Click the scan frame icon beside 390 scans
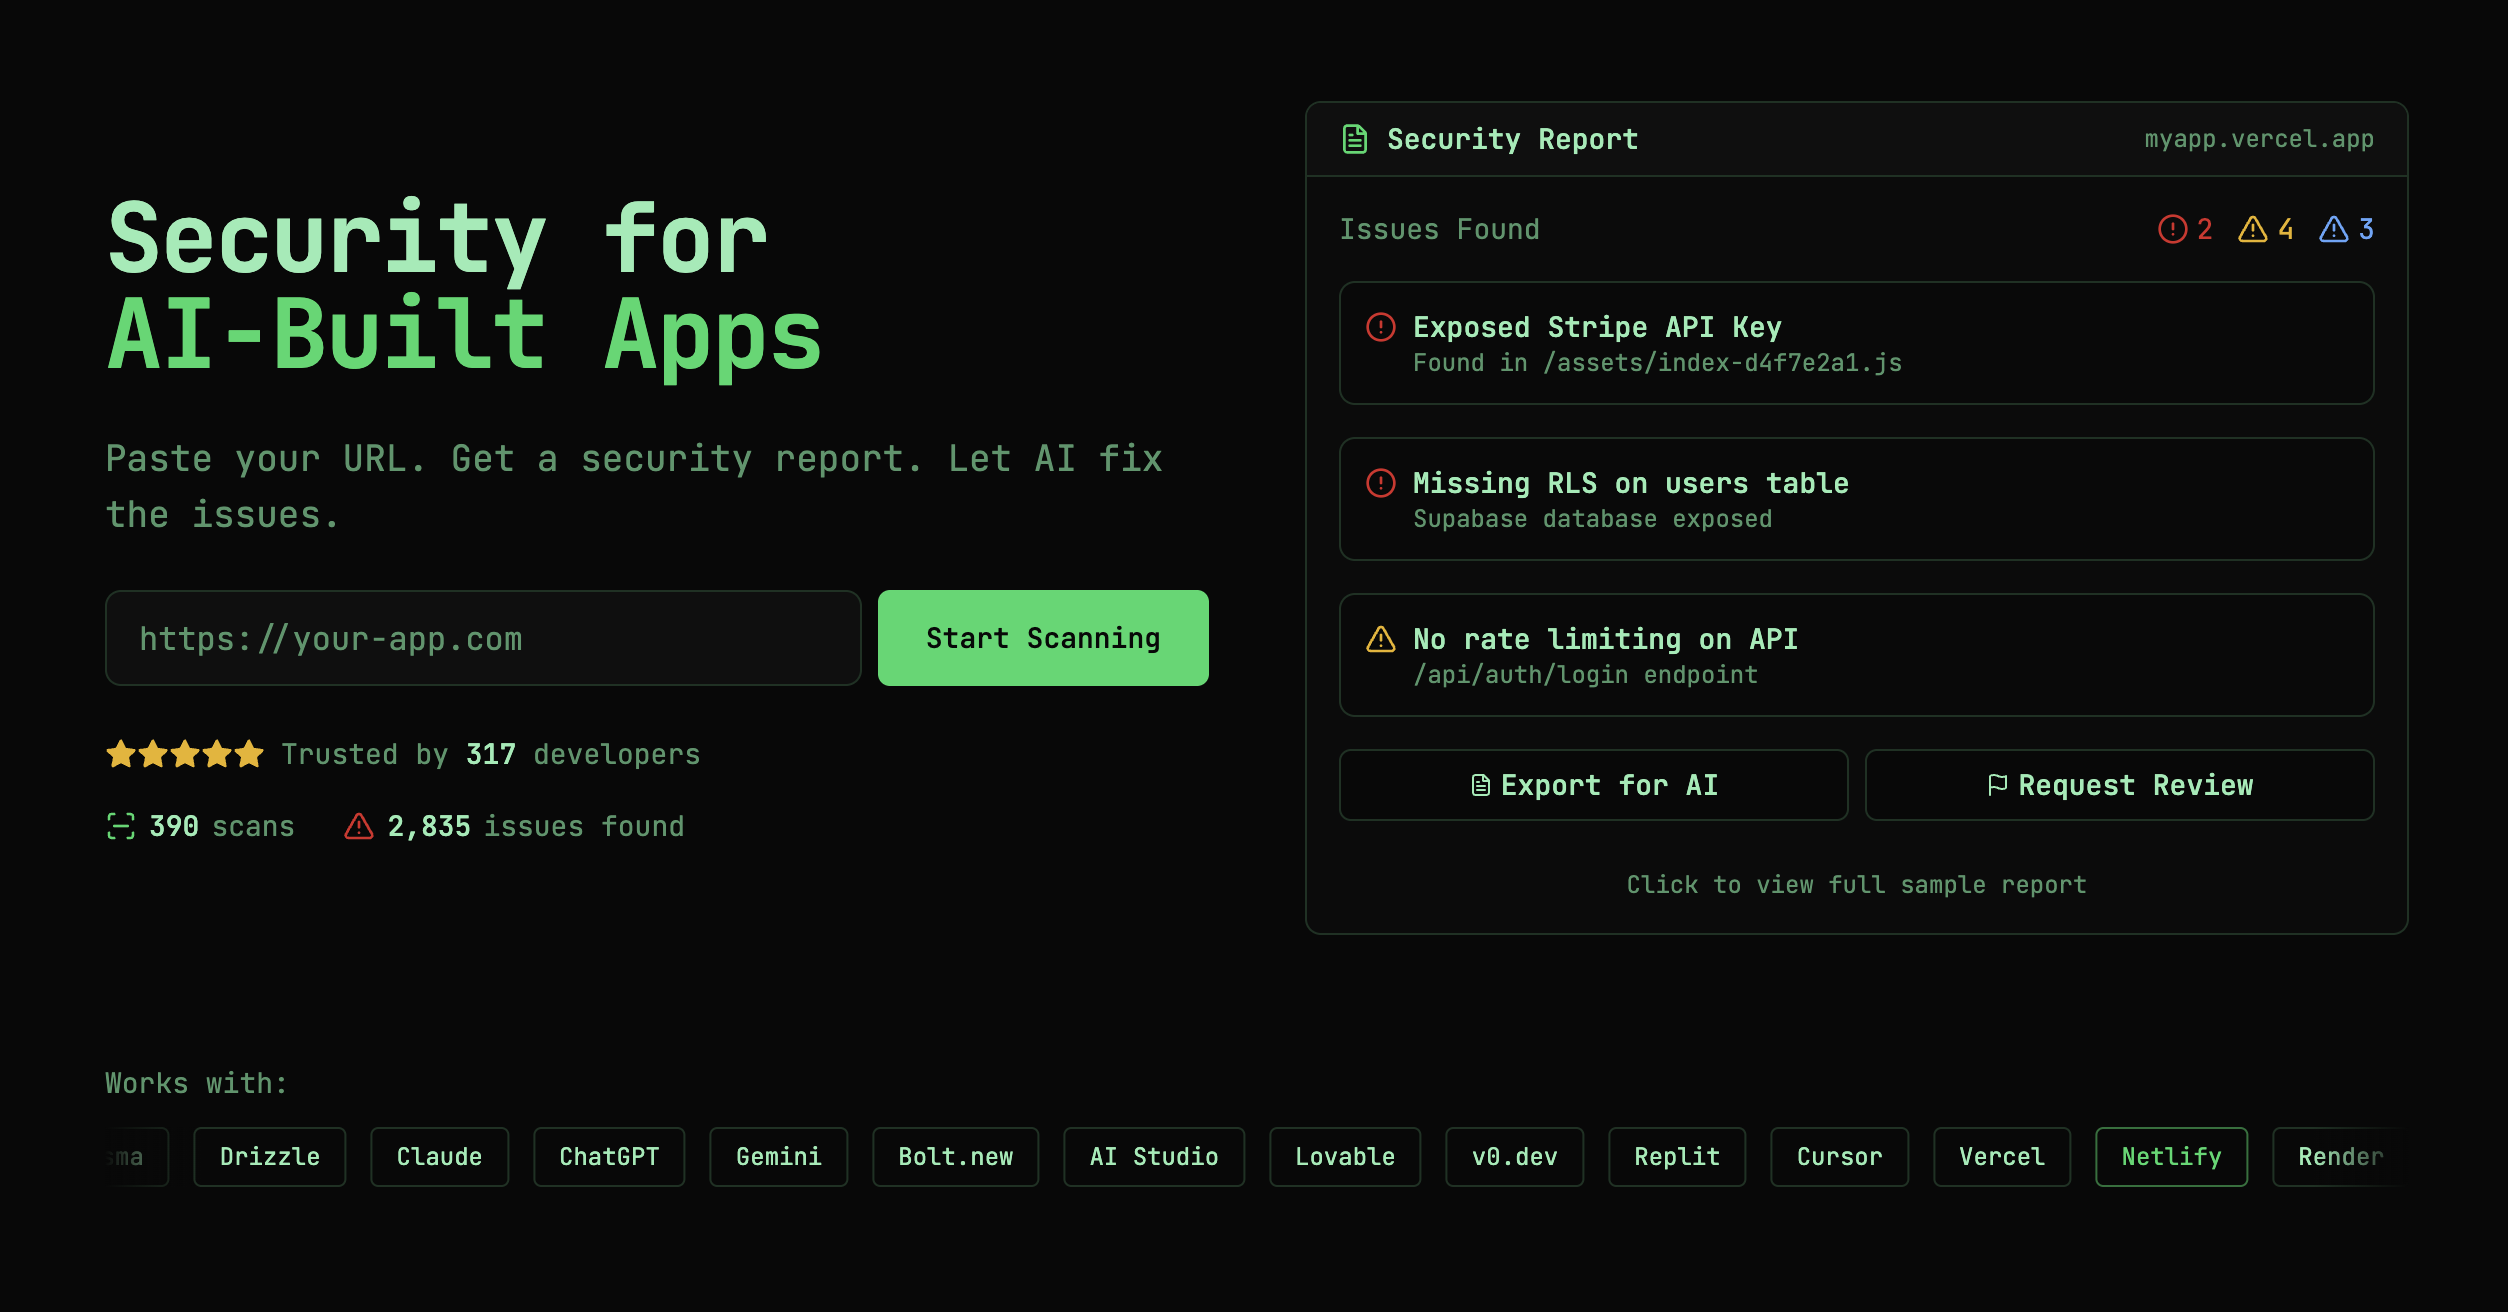 pyautogui.click(x=121, y=826)
